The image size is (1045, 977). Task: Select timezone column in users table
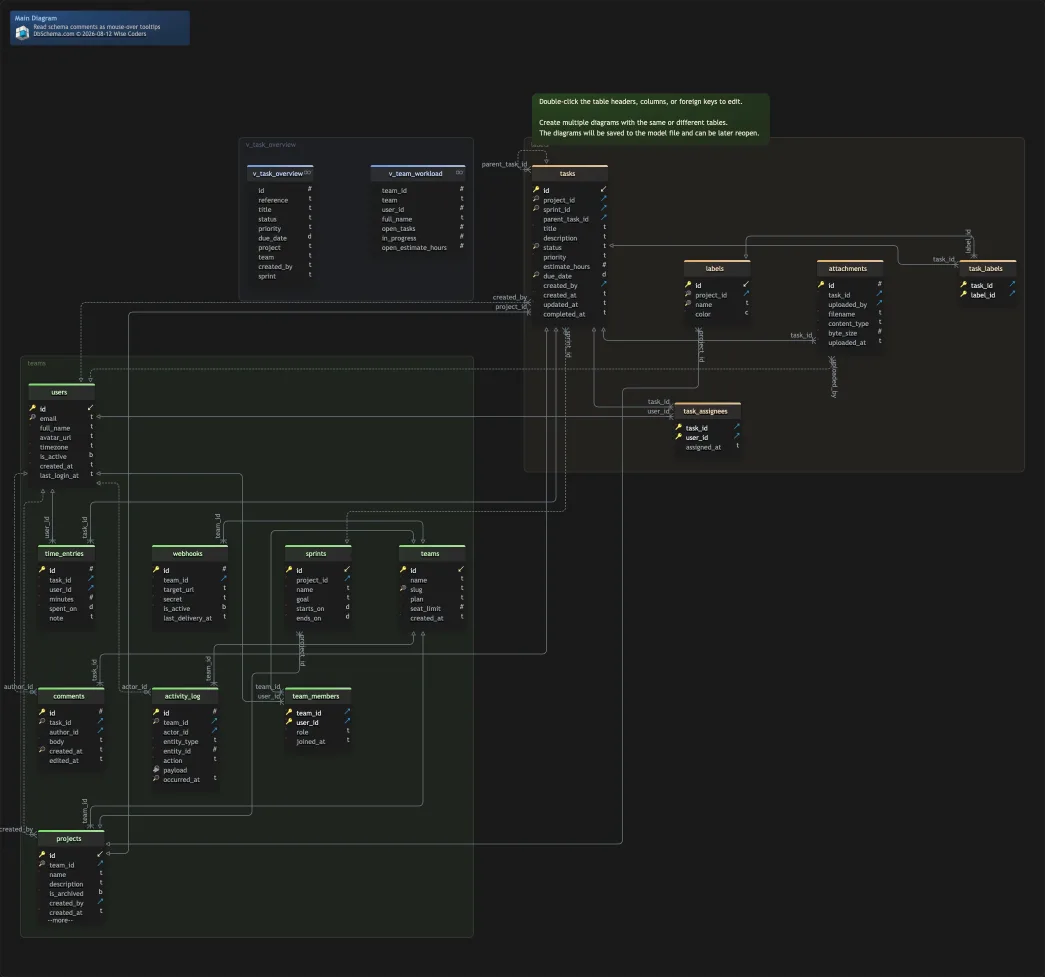(x=61, y=447)
